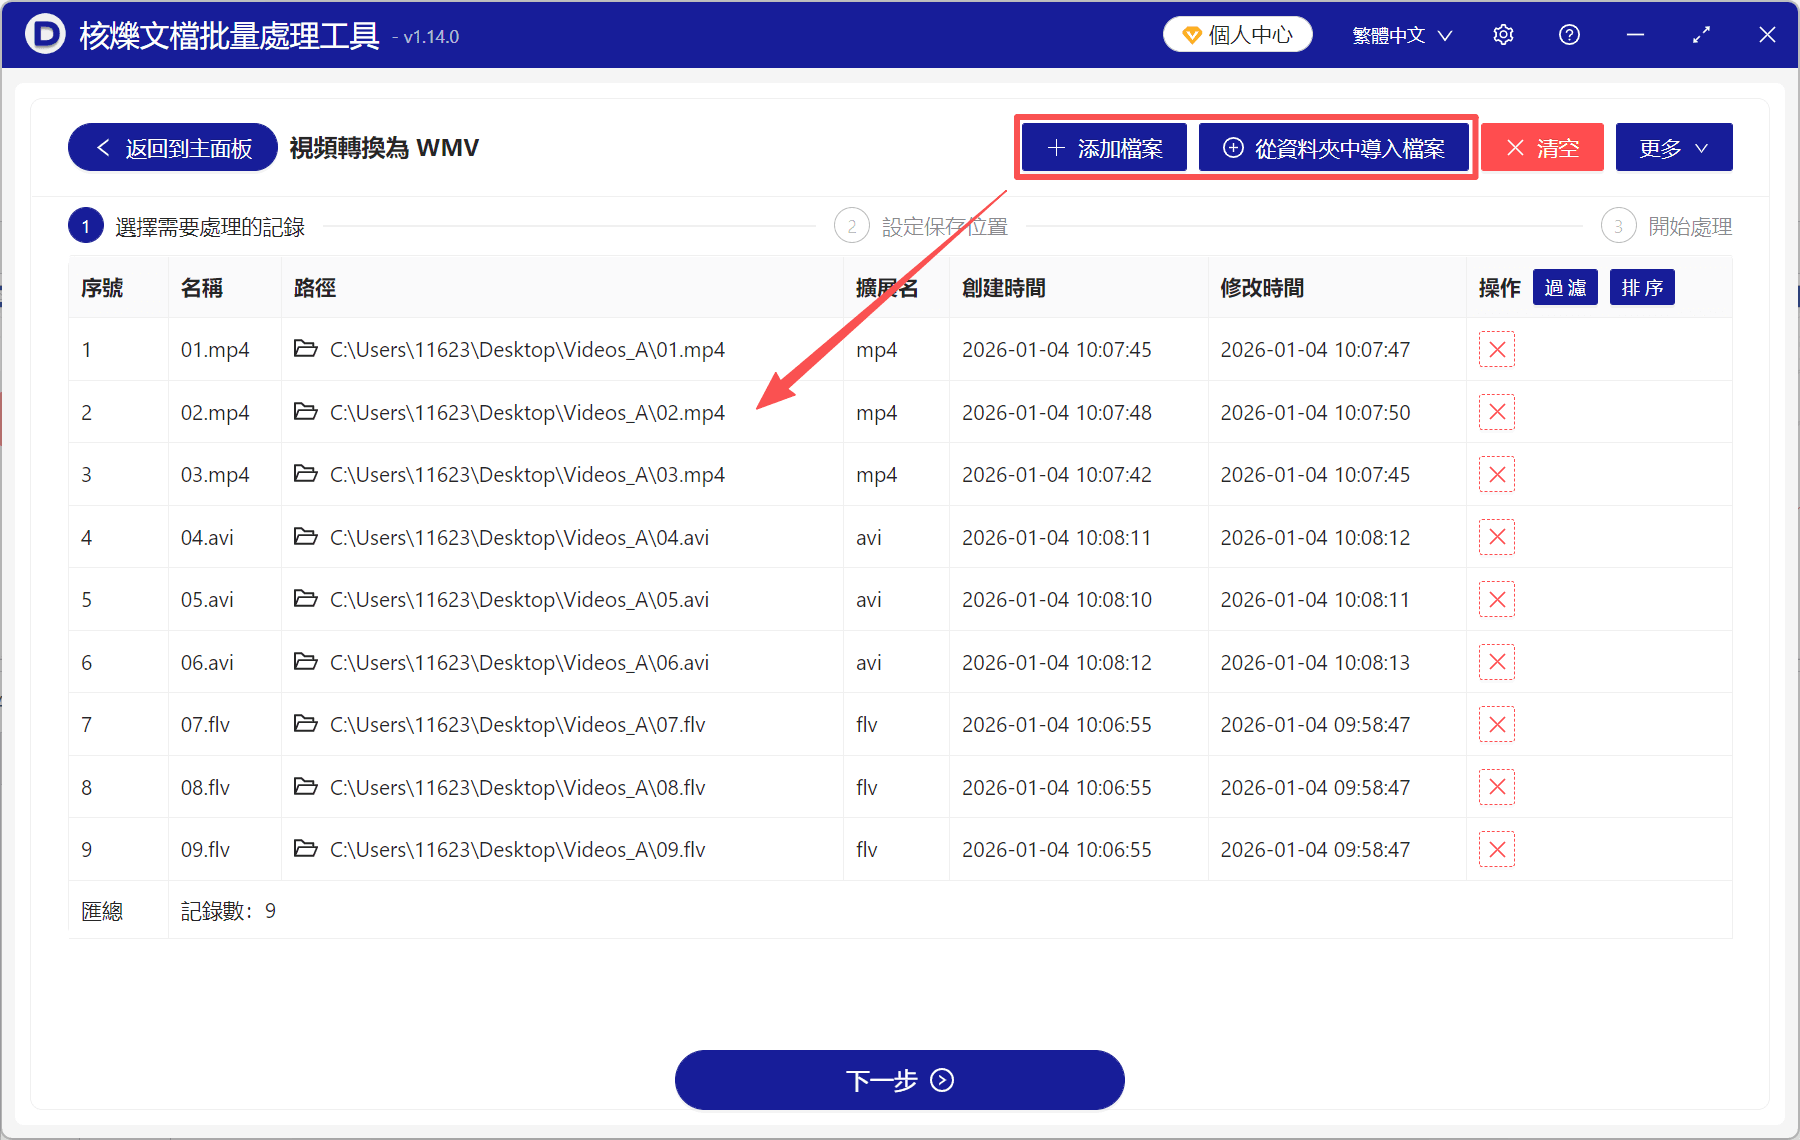Remove row 08.flv with its red X

point(1497,787)
